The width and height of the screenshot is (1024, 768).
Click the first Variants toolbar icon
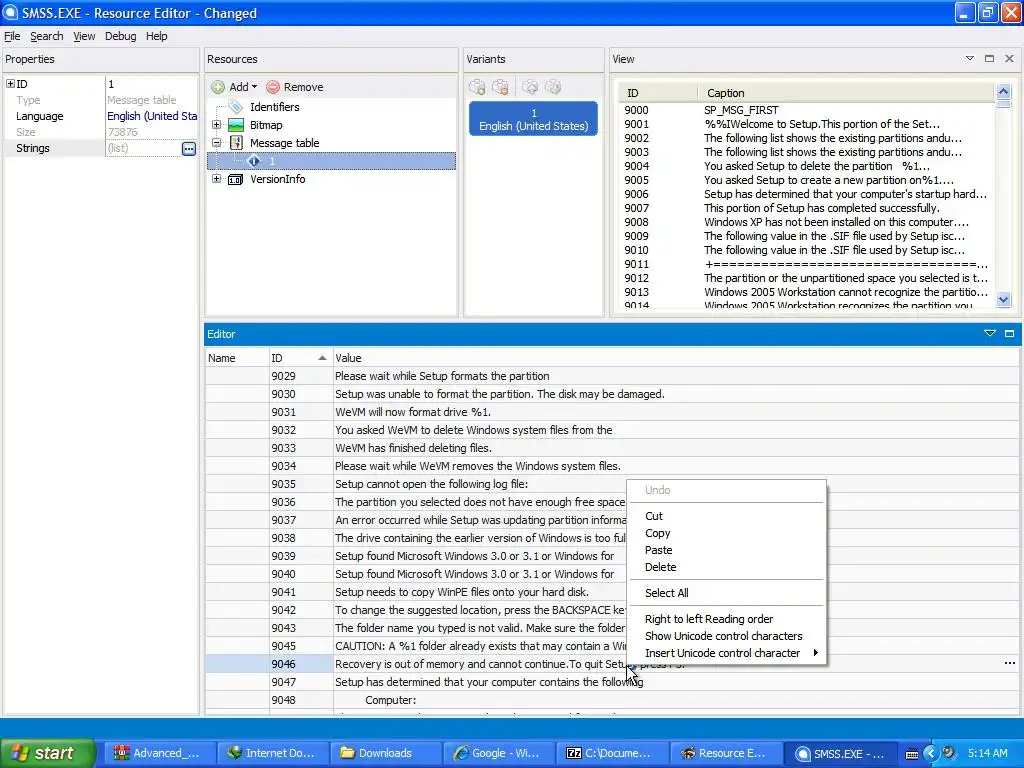click(477, 87)
